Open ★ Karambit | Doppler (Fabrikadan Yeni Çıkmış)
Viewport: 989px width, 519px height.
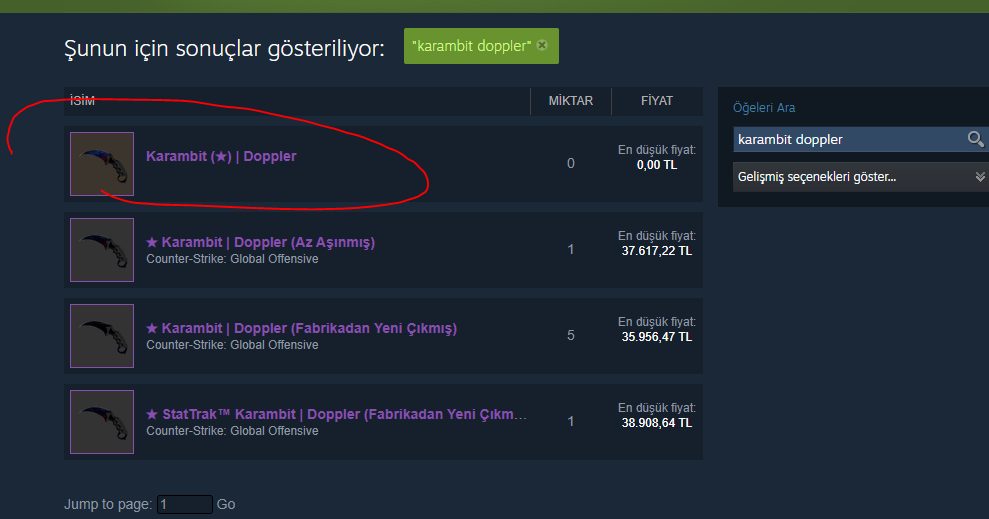[301, 328]
